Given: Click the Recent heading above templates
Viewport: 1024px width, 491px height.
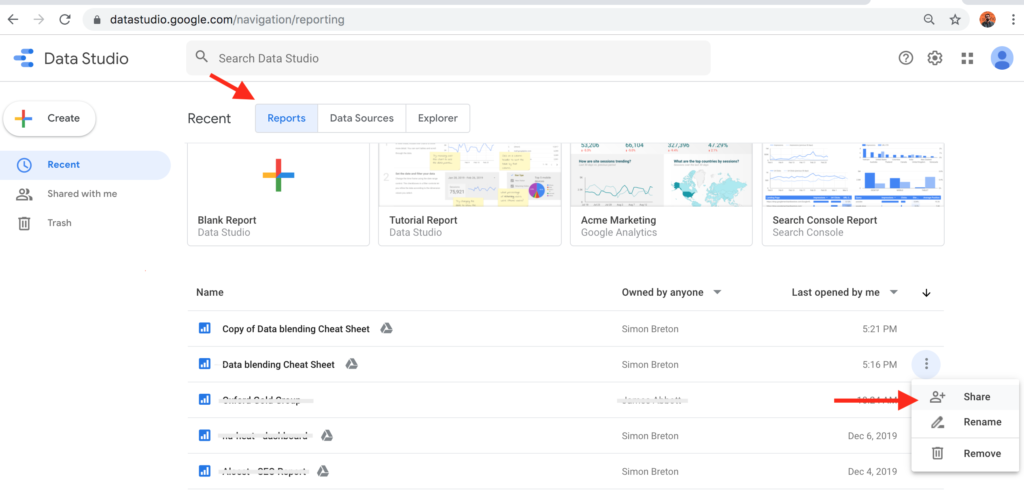Looking at the screenshot, I should 209,119.
